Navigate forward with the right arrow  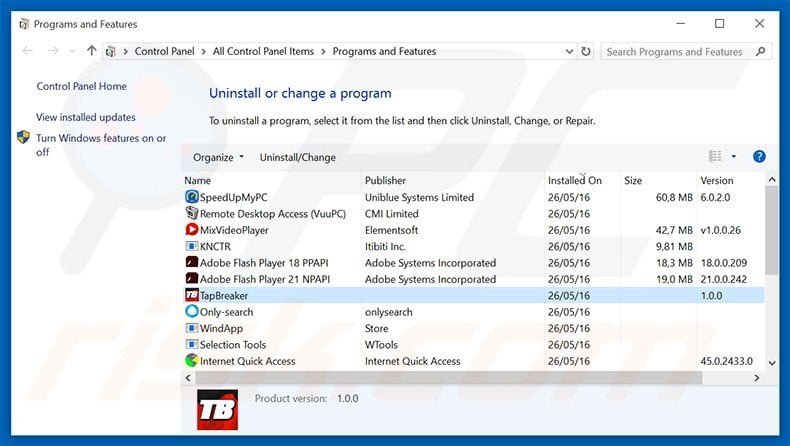click(53, 51)
